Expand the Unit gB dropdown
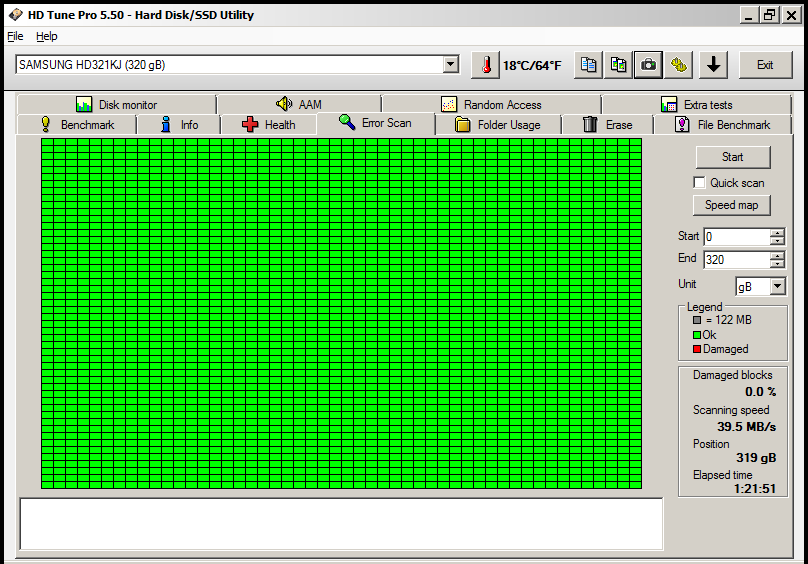Viewport: 808px width, 564px height. (x=778, y=286)
